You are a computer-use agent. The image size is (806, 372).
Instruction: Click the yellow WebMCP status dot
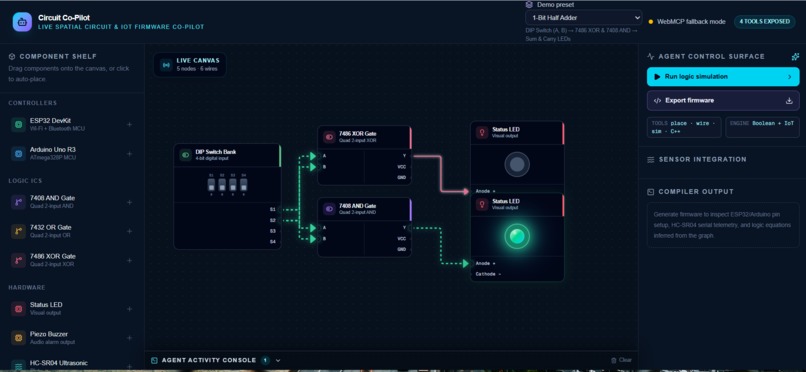coord(651,22)
